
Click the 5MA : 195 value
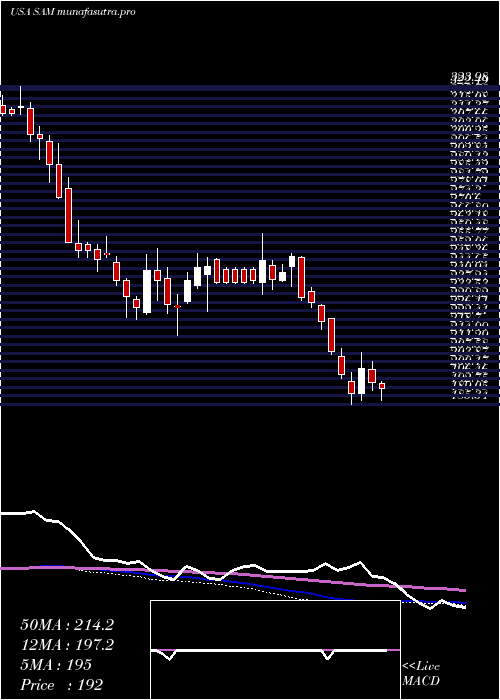56,665
